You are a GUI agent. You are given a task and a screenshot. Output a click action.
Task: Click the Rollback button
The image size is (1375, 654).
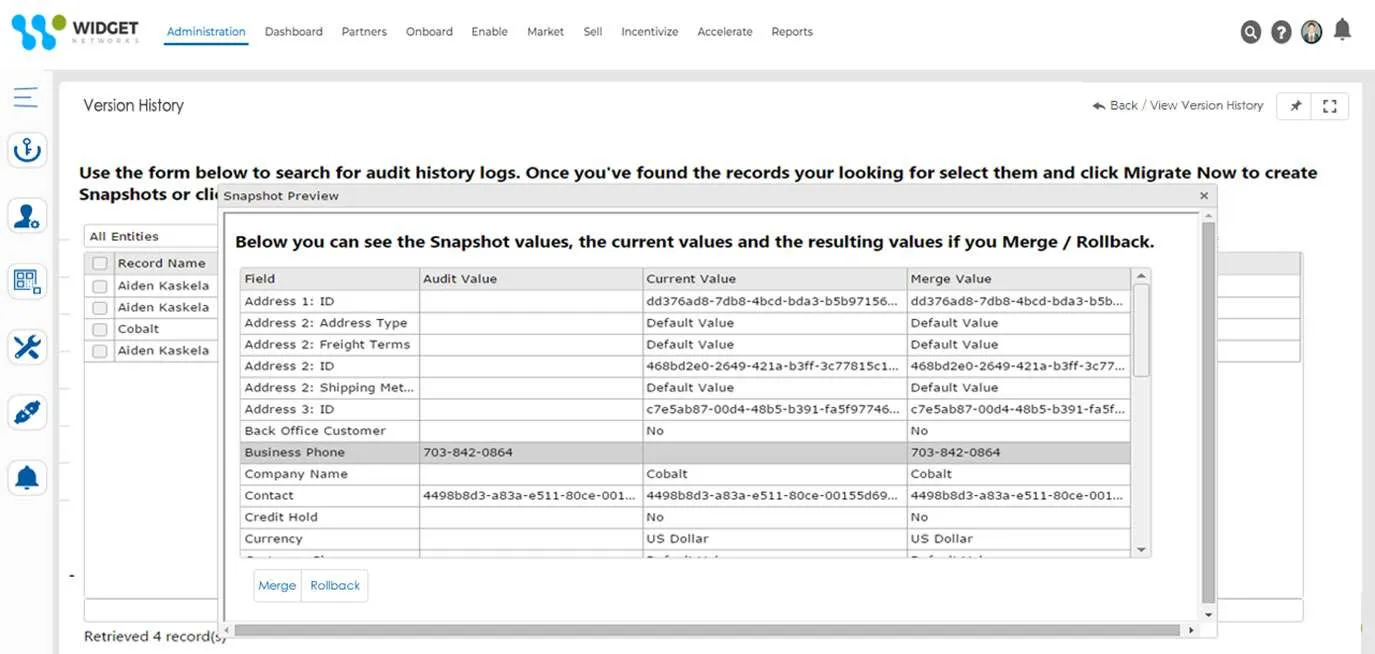click(x=335, y=586)
